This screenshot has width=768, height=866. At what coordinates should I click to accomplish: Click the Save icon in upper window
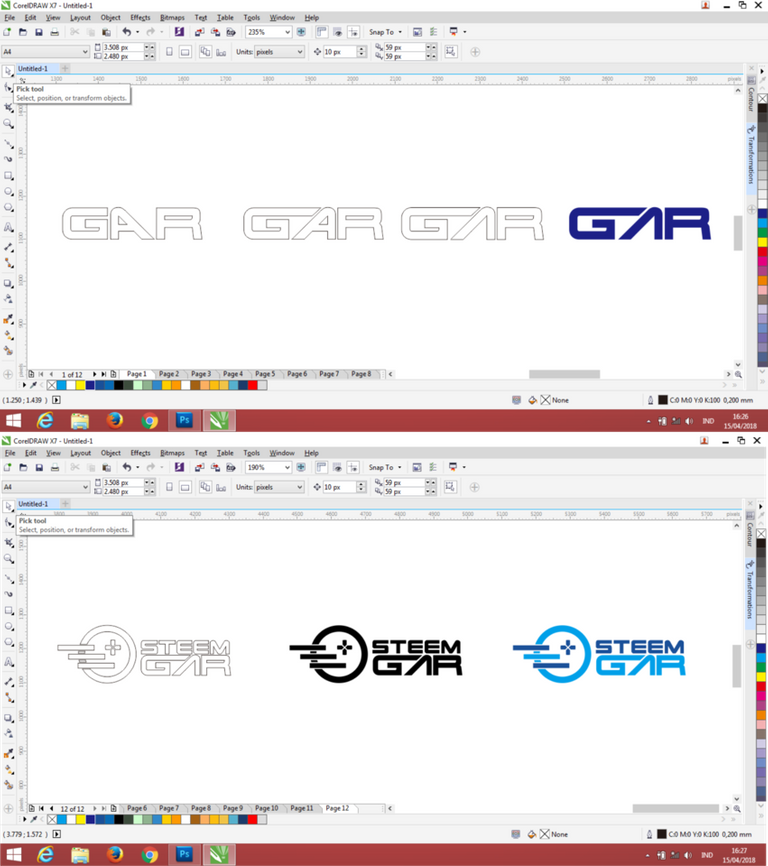[x=39, y=32]
